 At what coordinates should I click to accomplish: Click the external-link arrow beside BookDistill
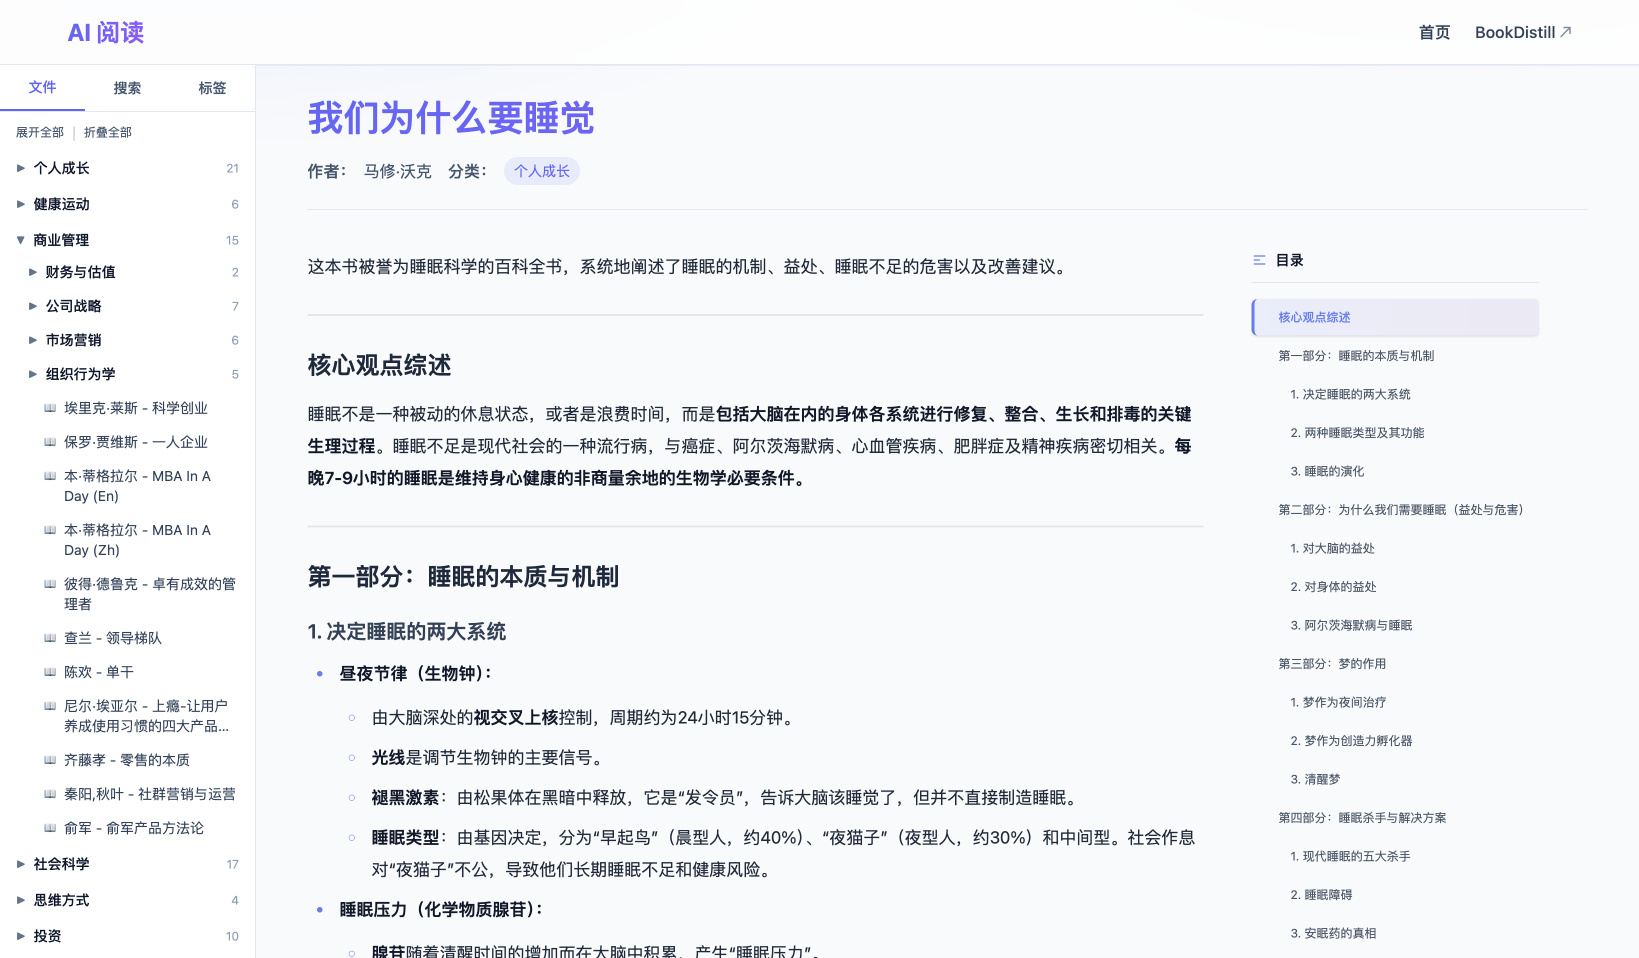[1566, 31]
